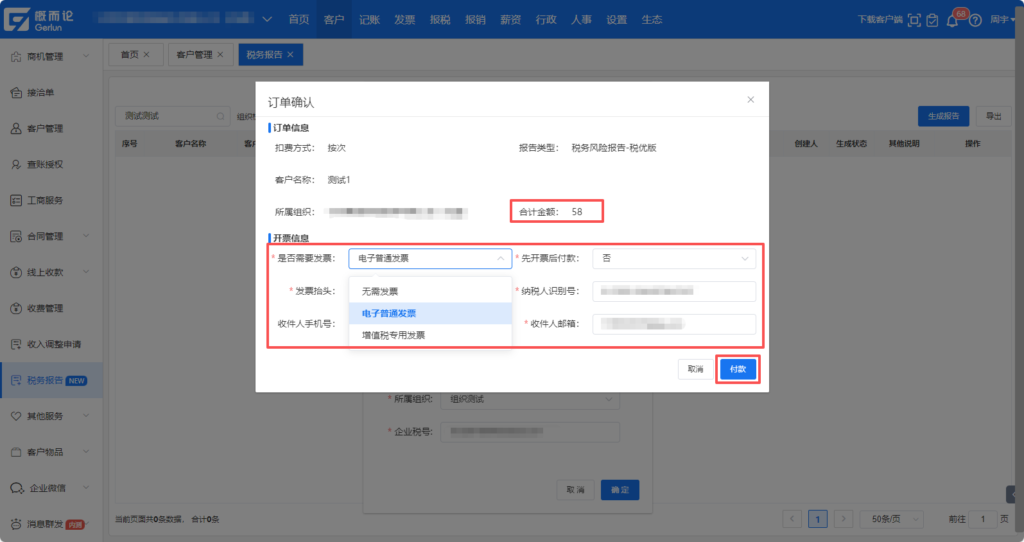Image resolution: width=1024 pixels, height=542 pixels.
Task: Switch to the 首页 tab
Action: click(129, 55)
